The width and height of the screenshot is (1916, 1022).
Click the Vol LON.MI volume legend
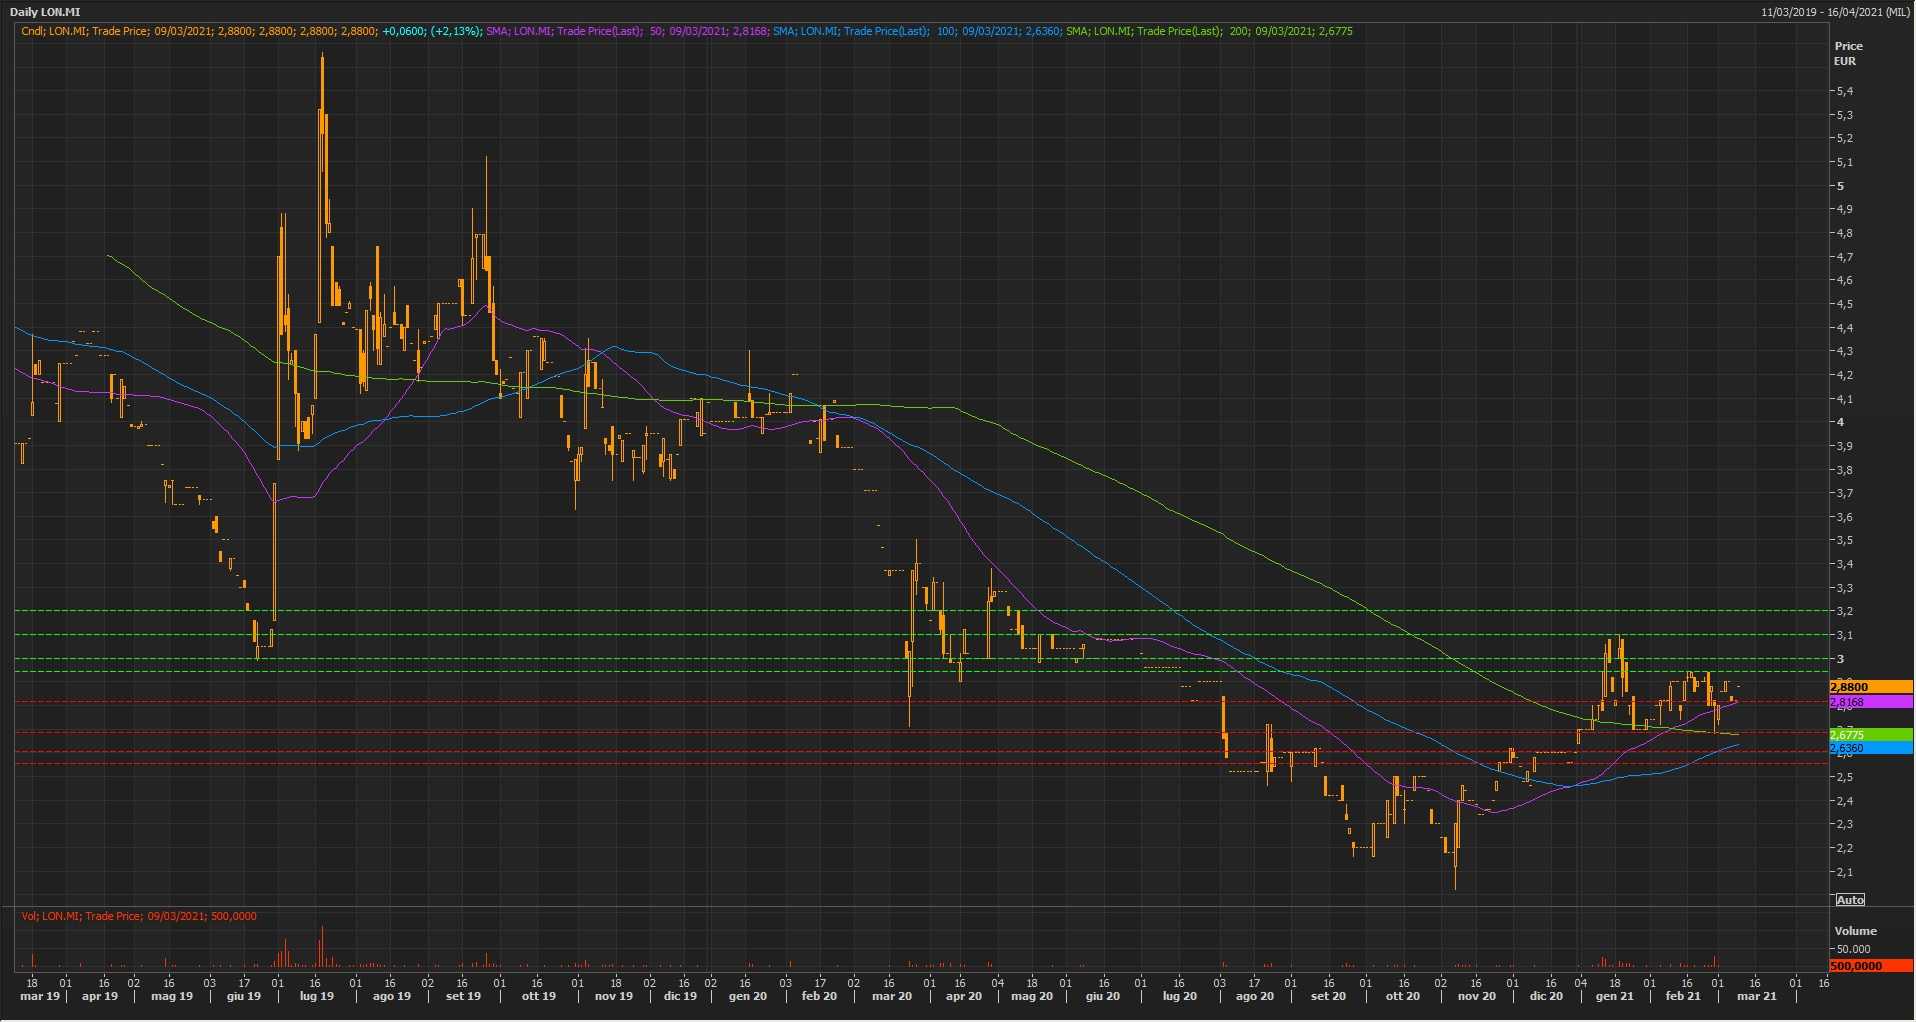pyautogui.click(x=139, y=916)
